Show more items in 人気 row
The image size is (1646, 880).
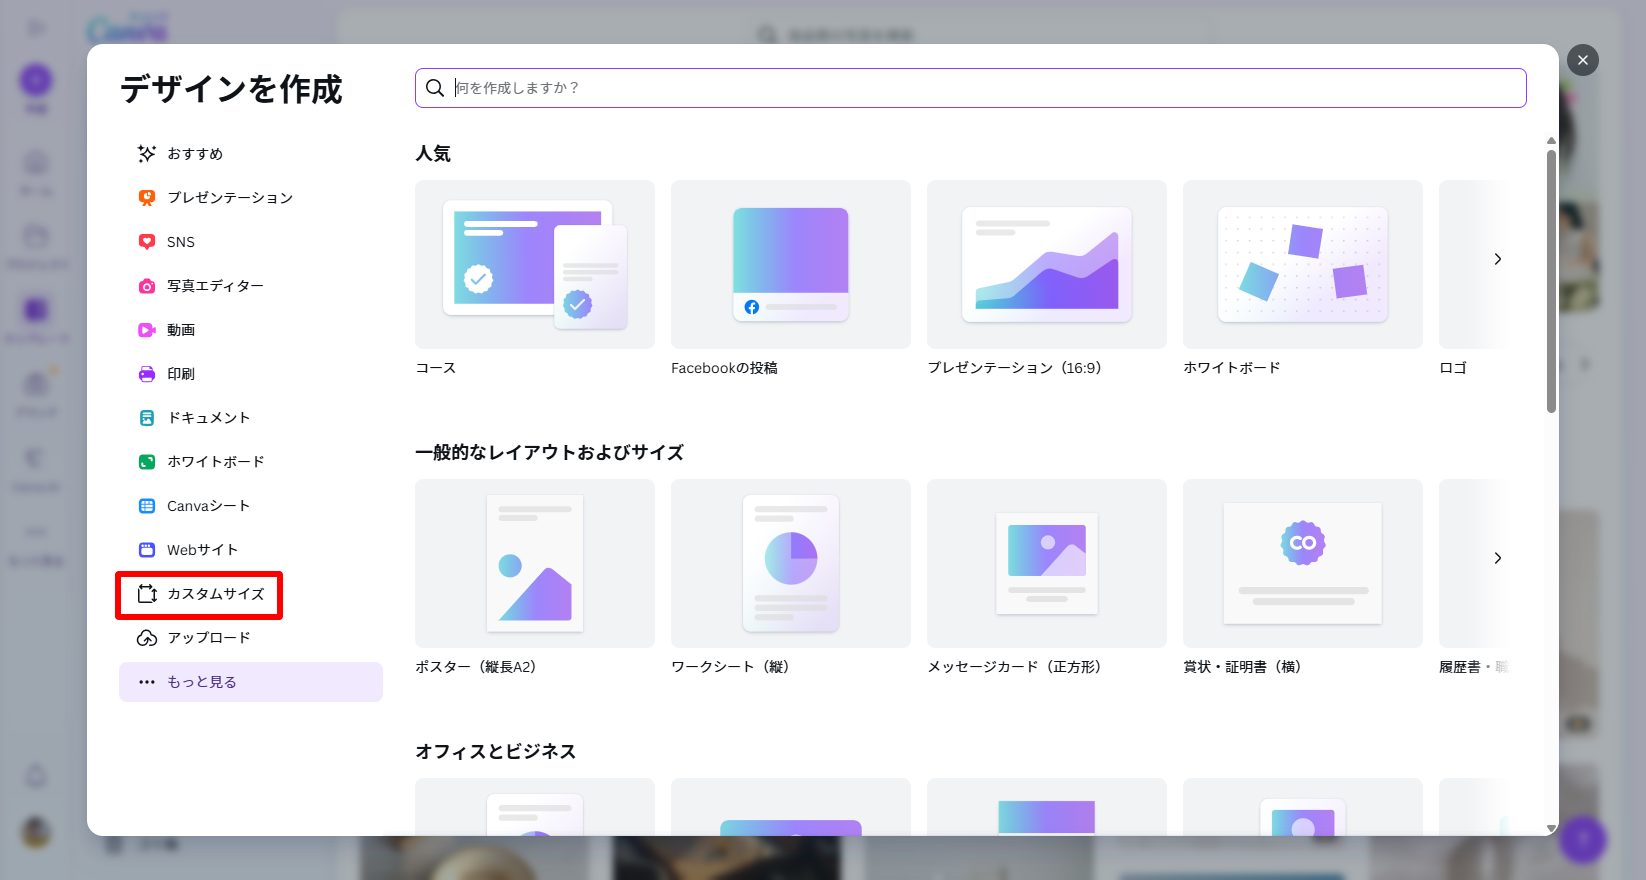tap(1497, 259)
